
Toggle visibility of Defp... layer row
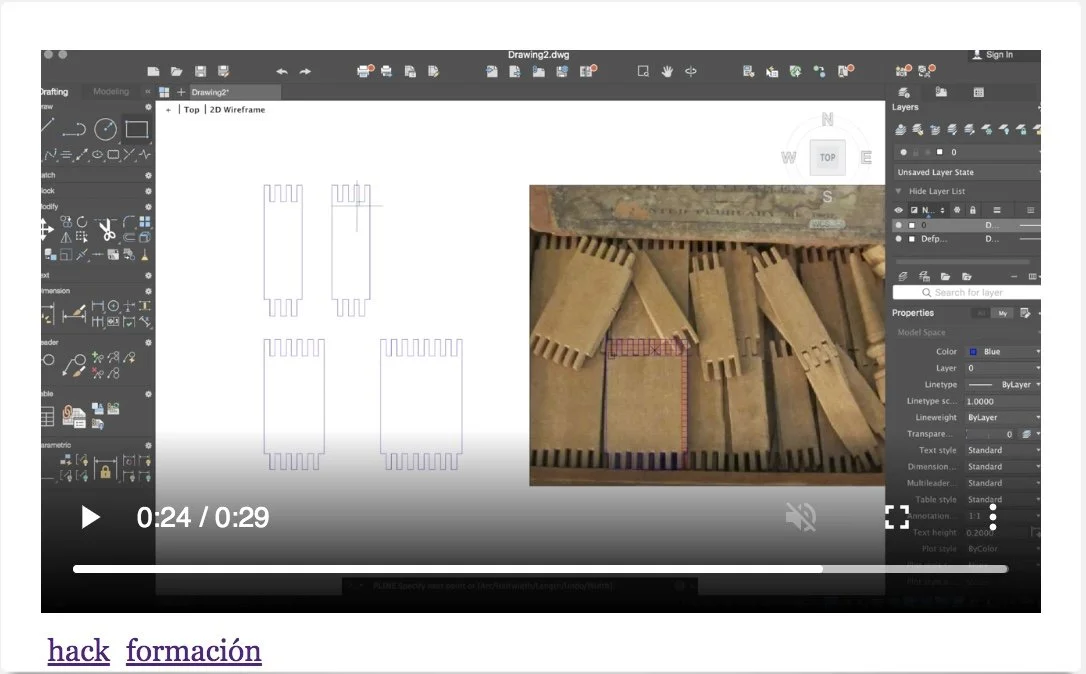pyautogui.click(x=899, y=239)
